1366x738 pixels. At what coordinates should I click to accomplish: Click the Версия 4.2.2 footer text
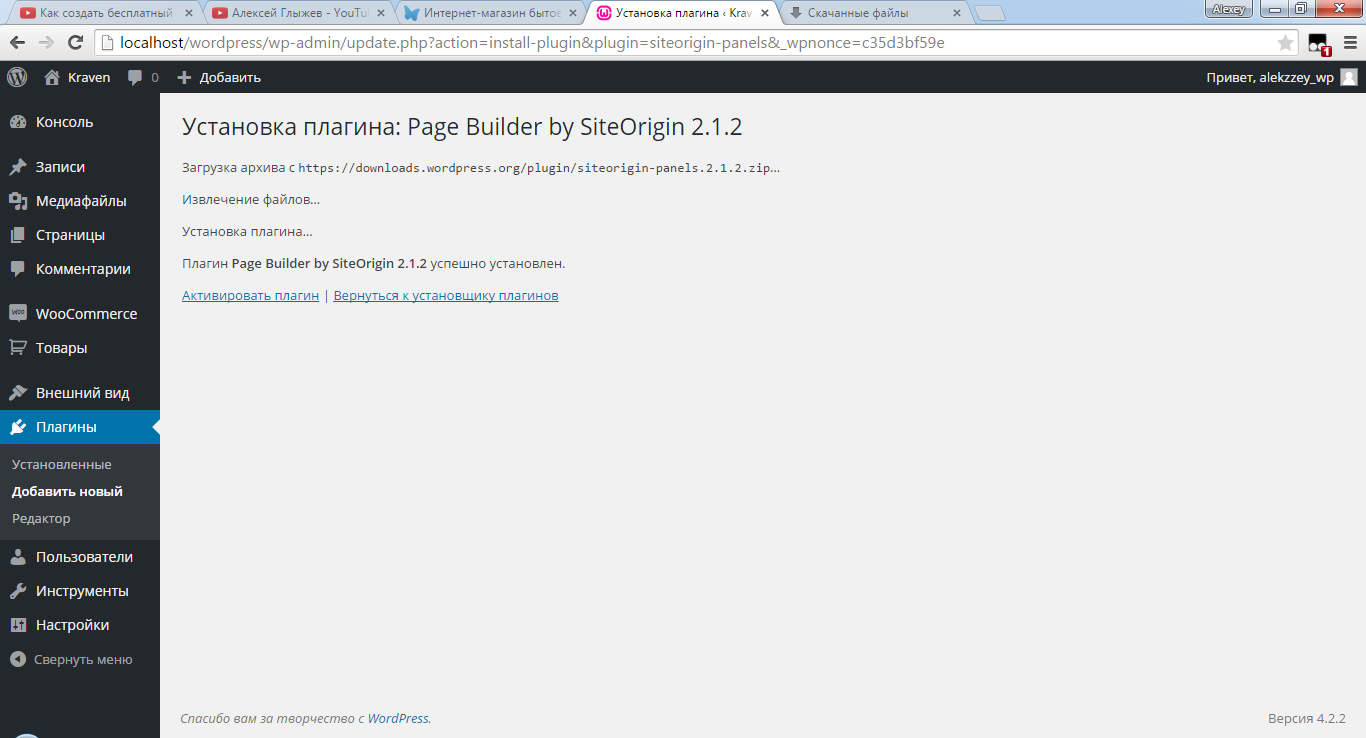click(1307, 718)
